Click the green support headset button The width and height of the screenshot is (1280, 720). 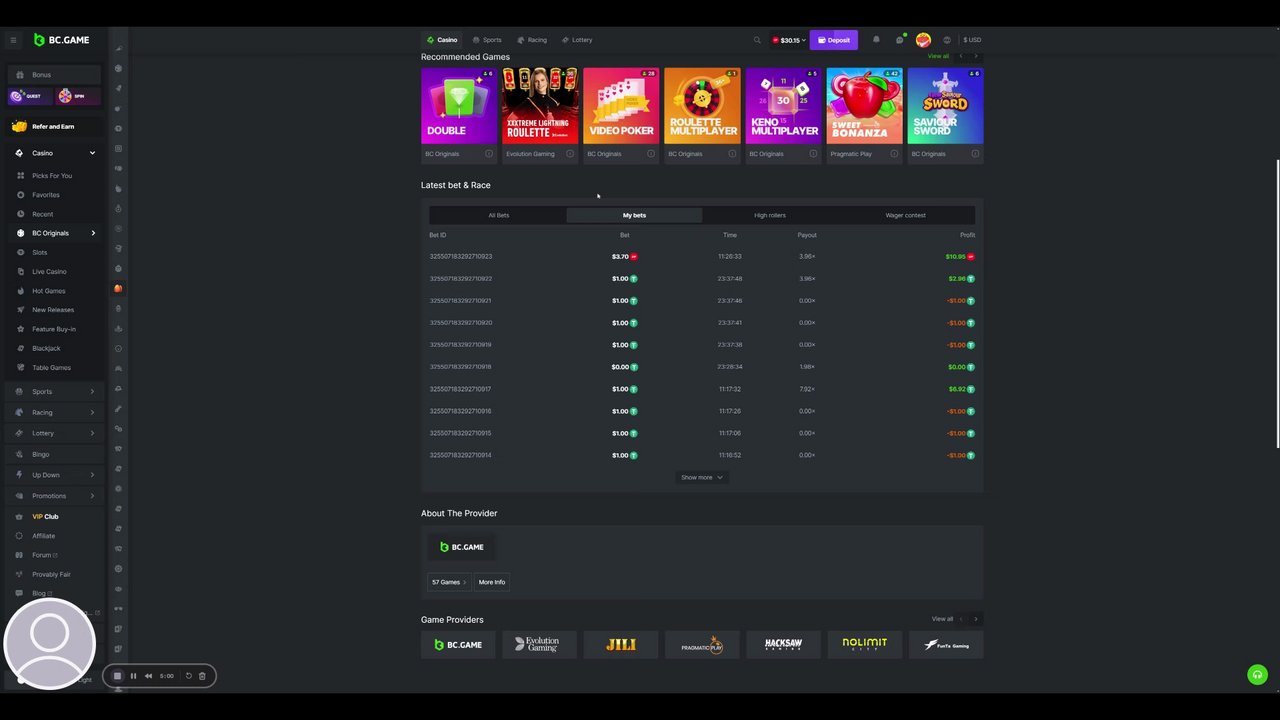click(1258, 675)
